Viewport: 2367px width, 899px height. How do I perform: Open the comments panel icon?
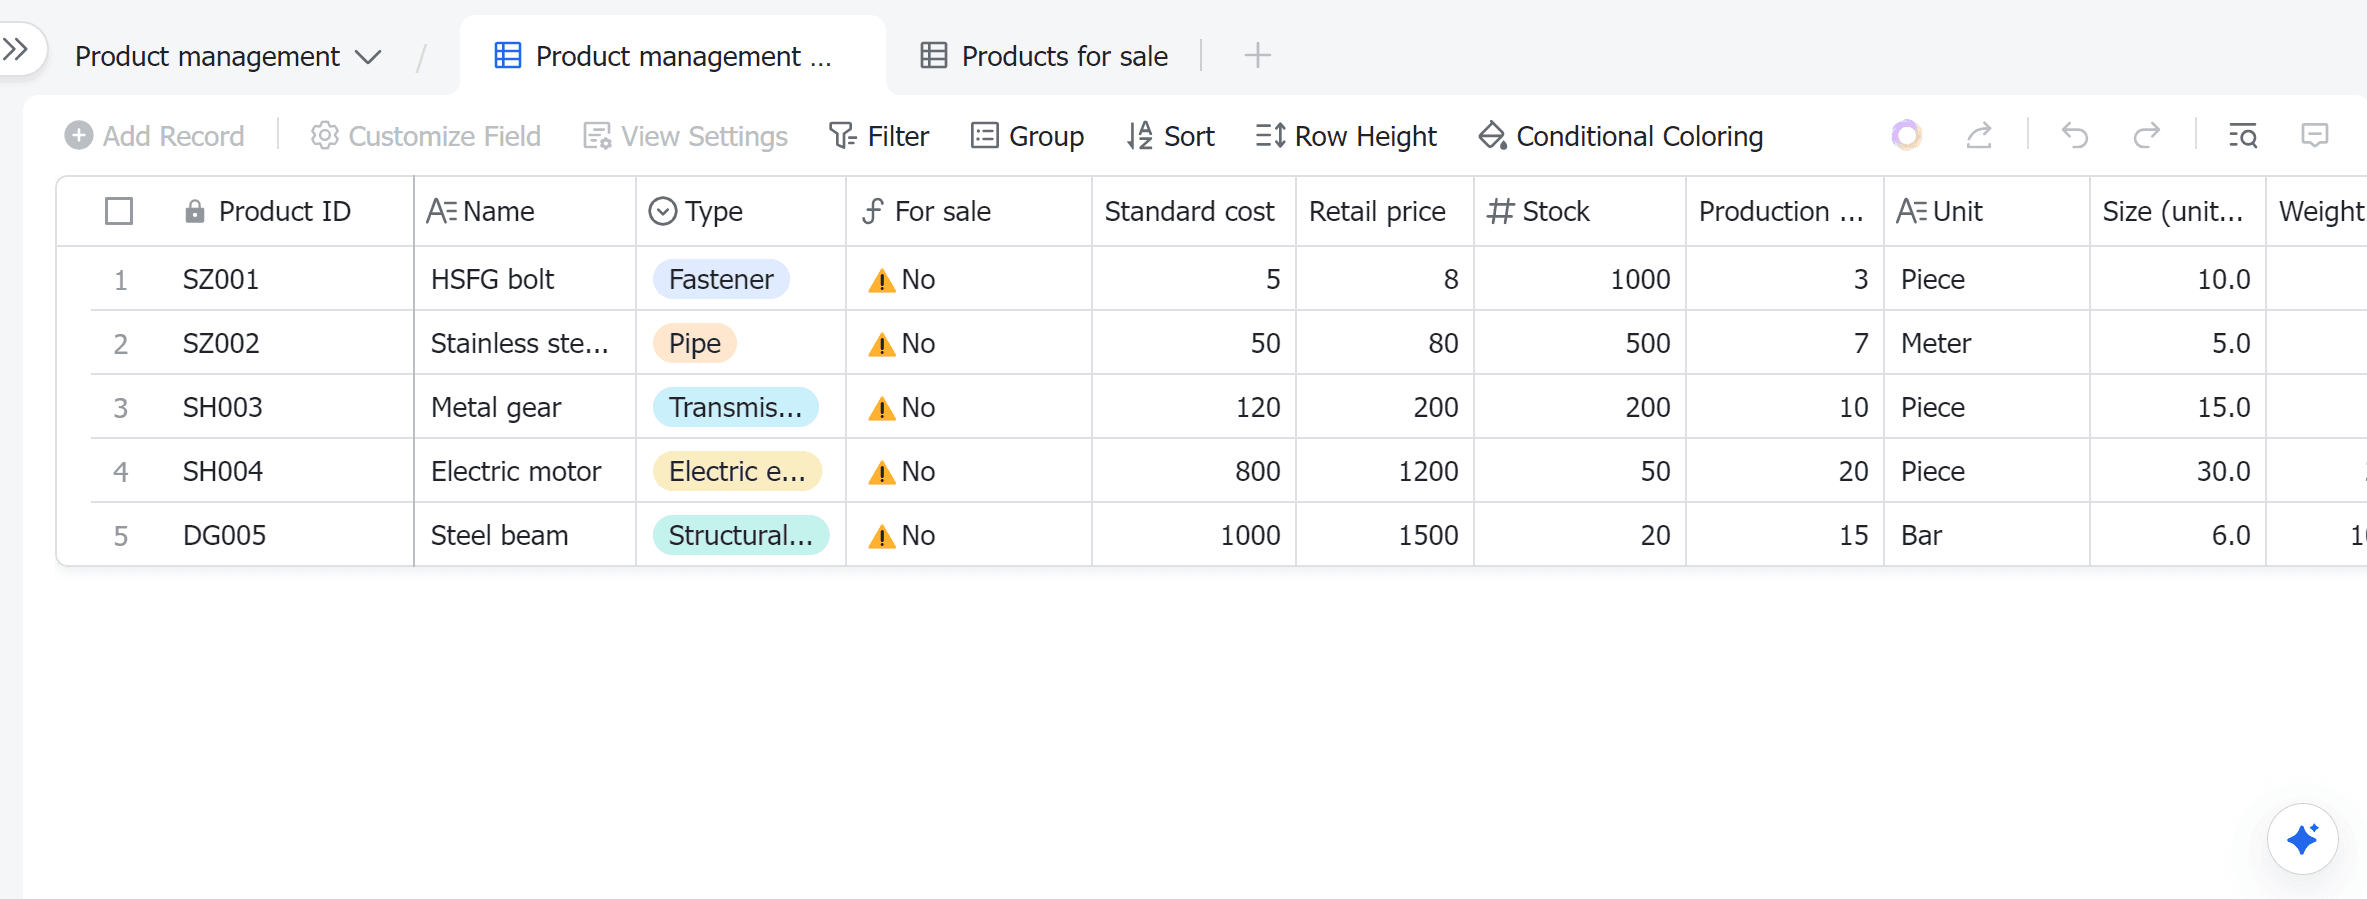pyautogui.click(x=2314, y=135)
